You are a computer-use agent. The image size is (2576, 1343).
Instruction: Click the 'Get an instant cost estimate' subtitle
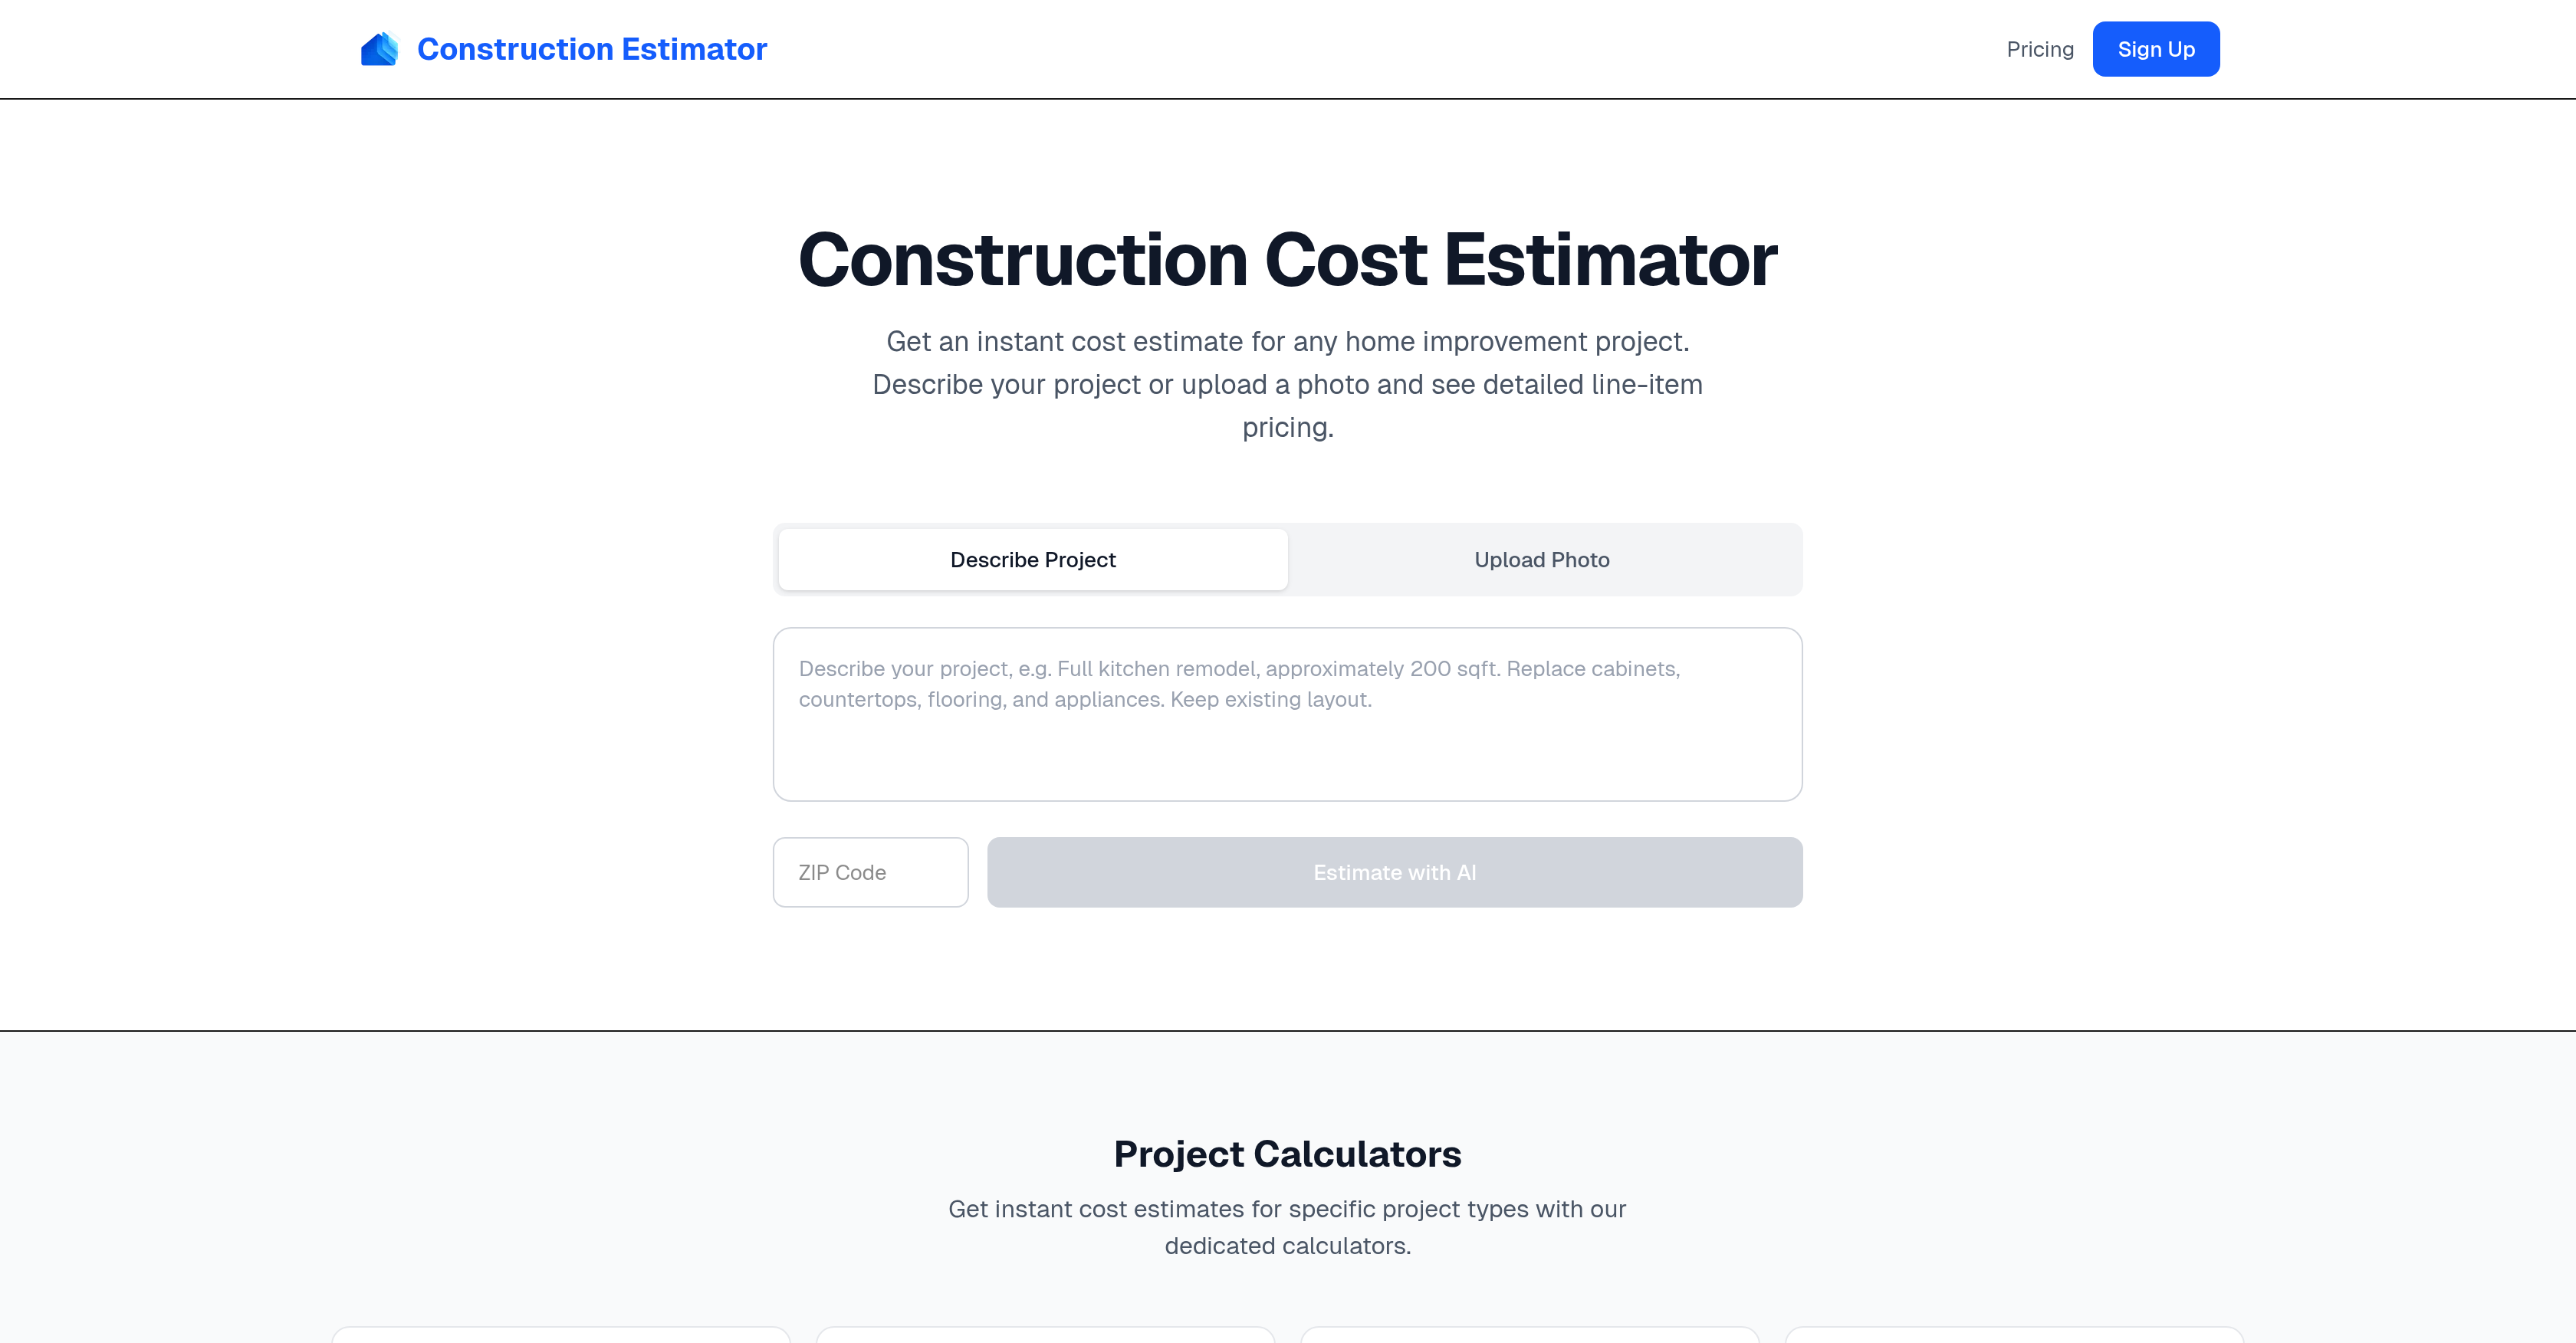point(1287,342)
